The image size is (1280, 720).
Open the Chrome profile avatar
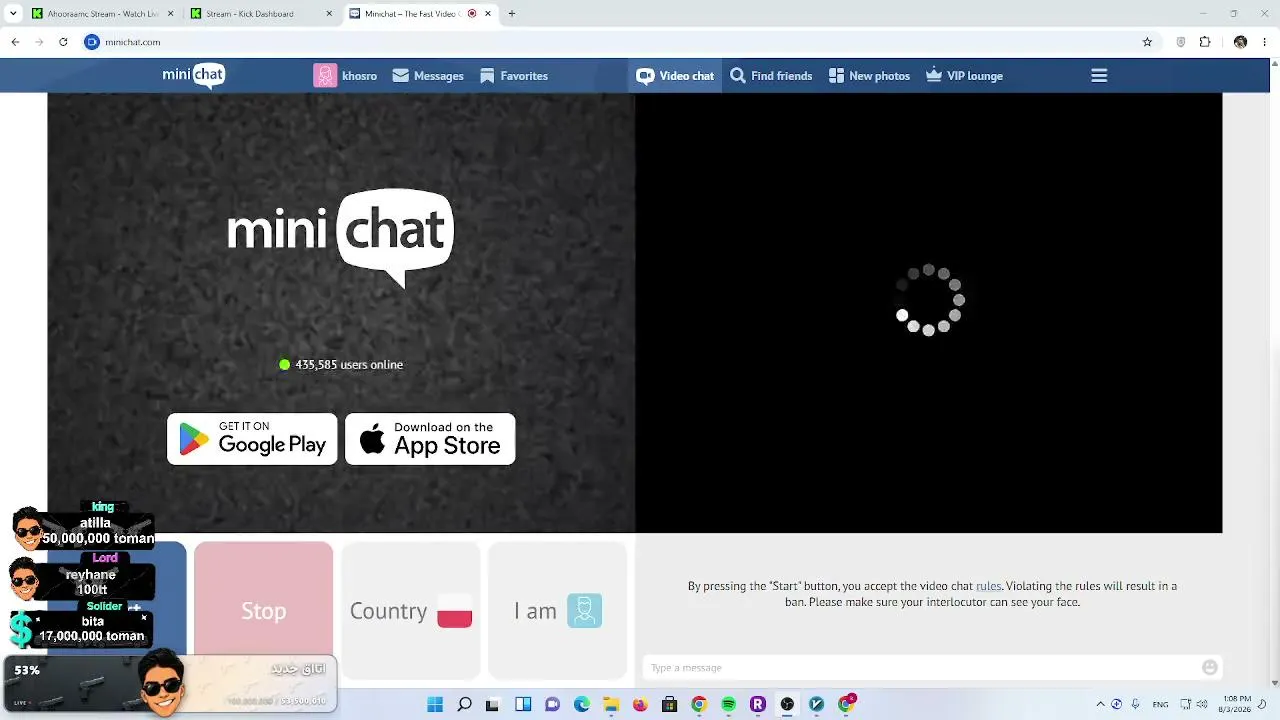coord(1240,42)
